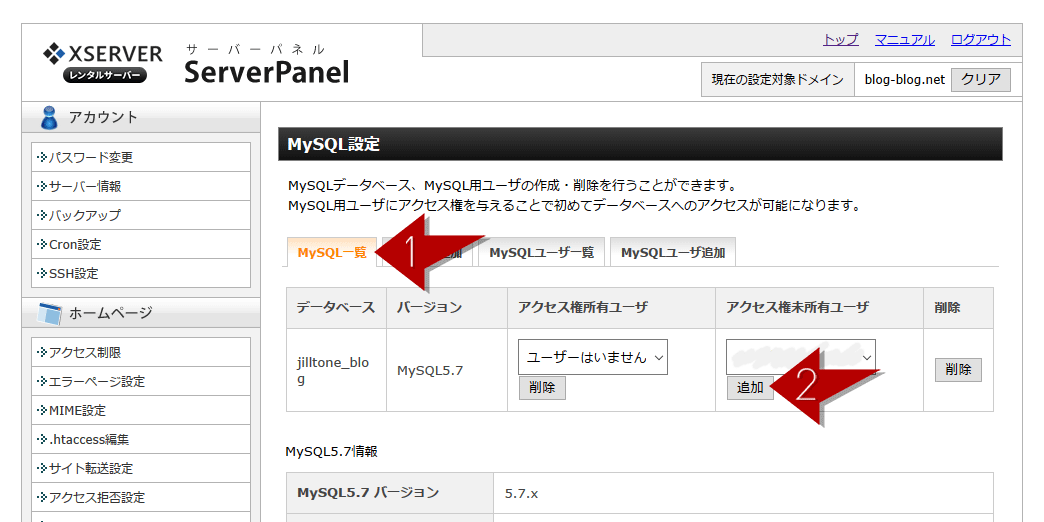Open SSH設定 in the sidebar

coord(141,273)
